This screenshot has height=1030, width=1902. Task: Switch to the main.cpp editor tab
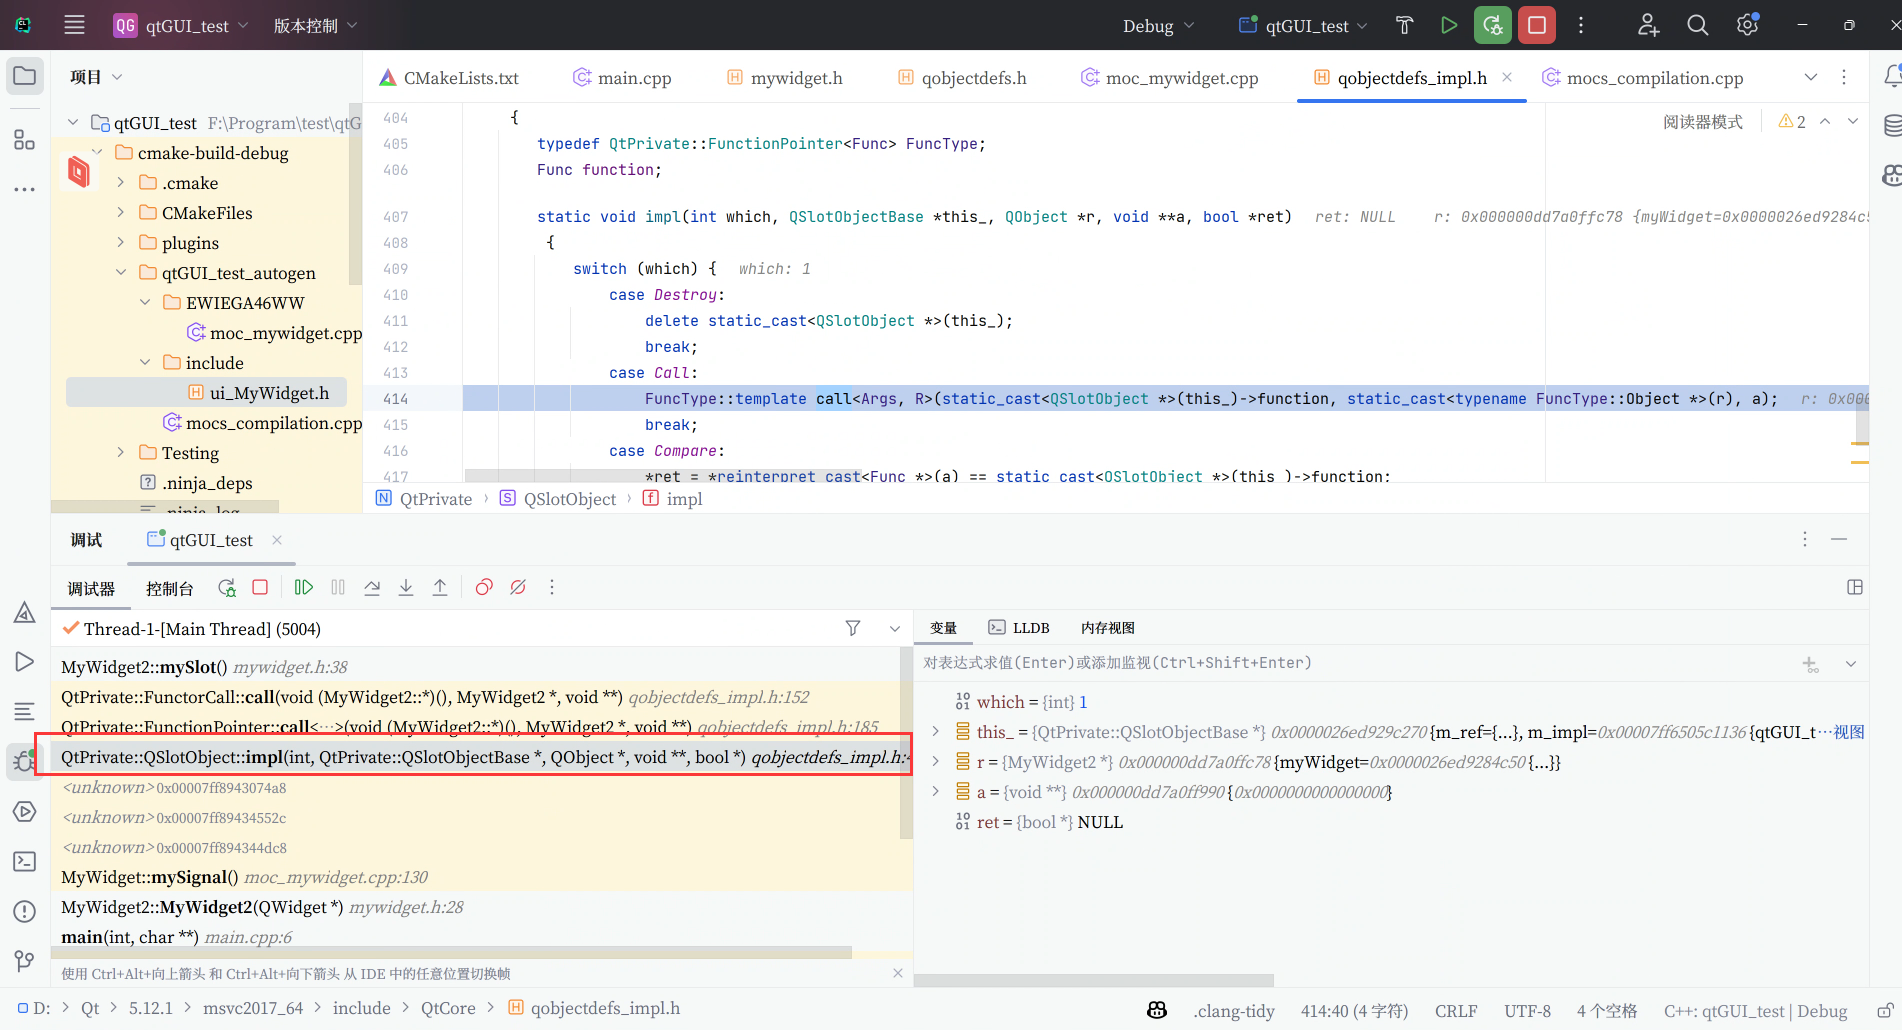pyautogui.click(x=622, y=78)
